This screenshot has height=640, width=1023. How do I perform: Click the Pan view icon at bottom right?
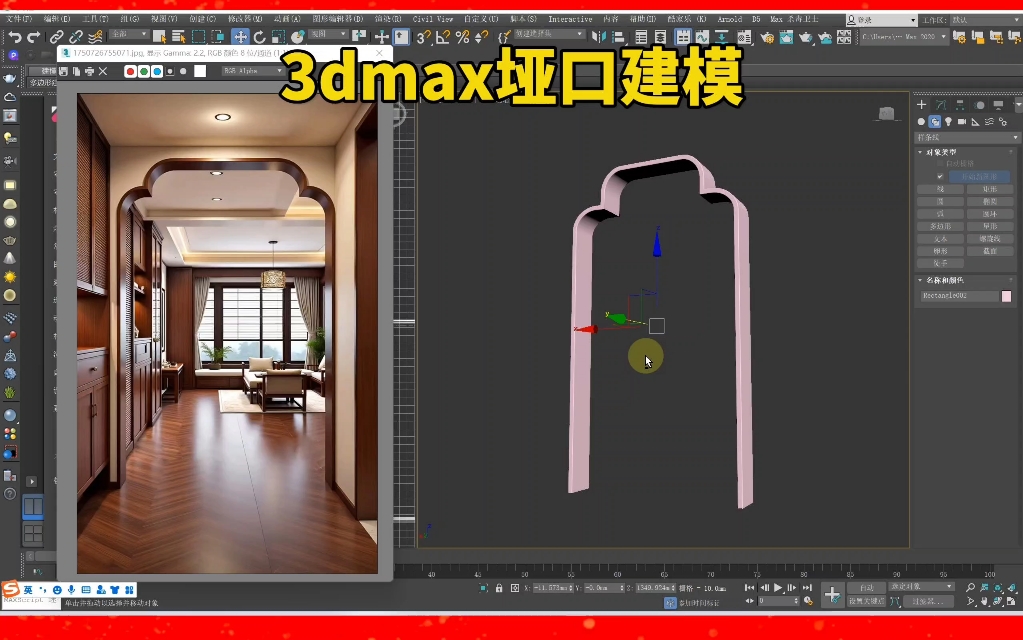pos(984,601)
